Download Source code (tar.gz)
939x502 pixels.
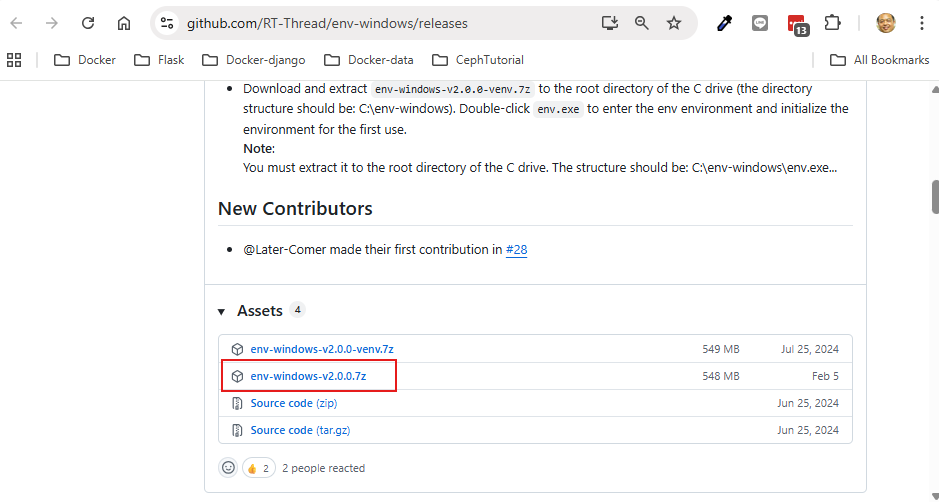(300, 430)
